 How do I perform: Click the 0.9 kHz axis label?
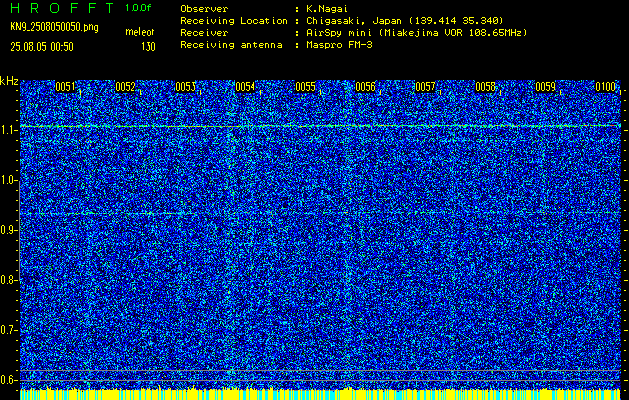[x=8, y=230]
